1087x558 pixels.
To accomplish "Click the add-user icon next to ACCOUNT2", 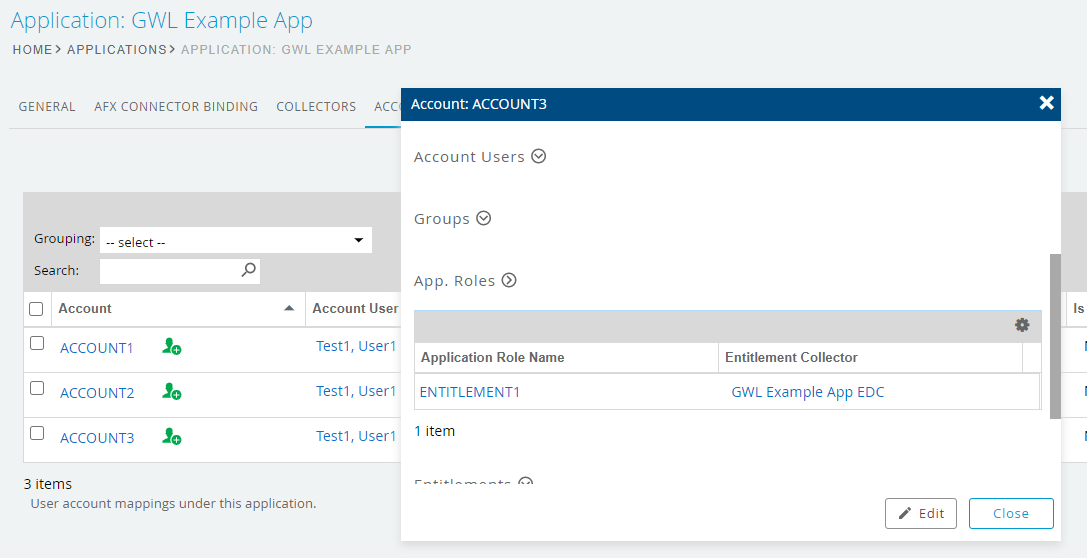I will (172, 392).
